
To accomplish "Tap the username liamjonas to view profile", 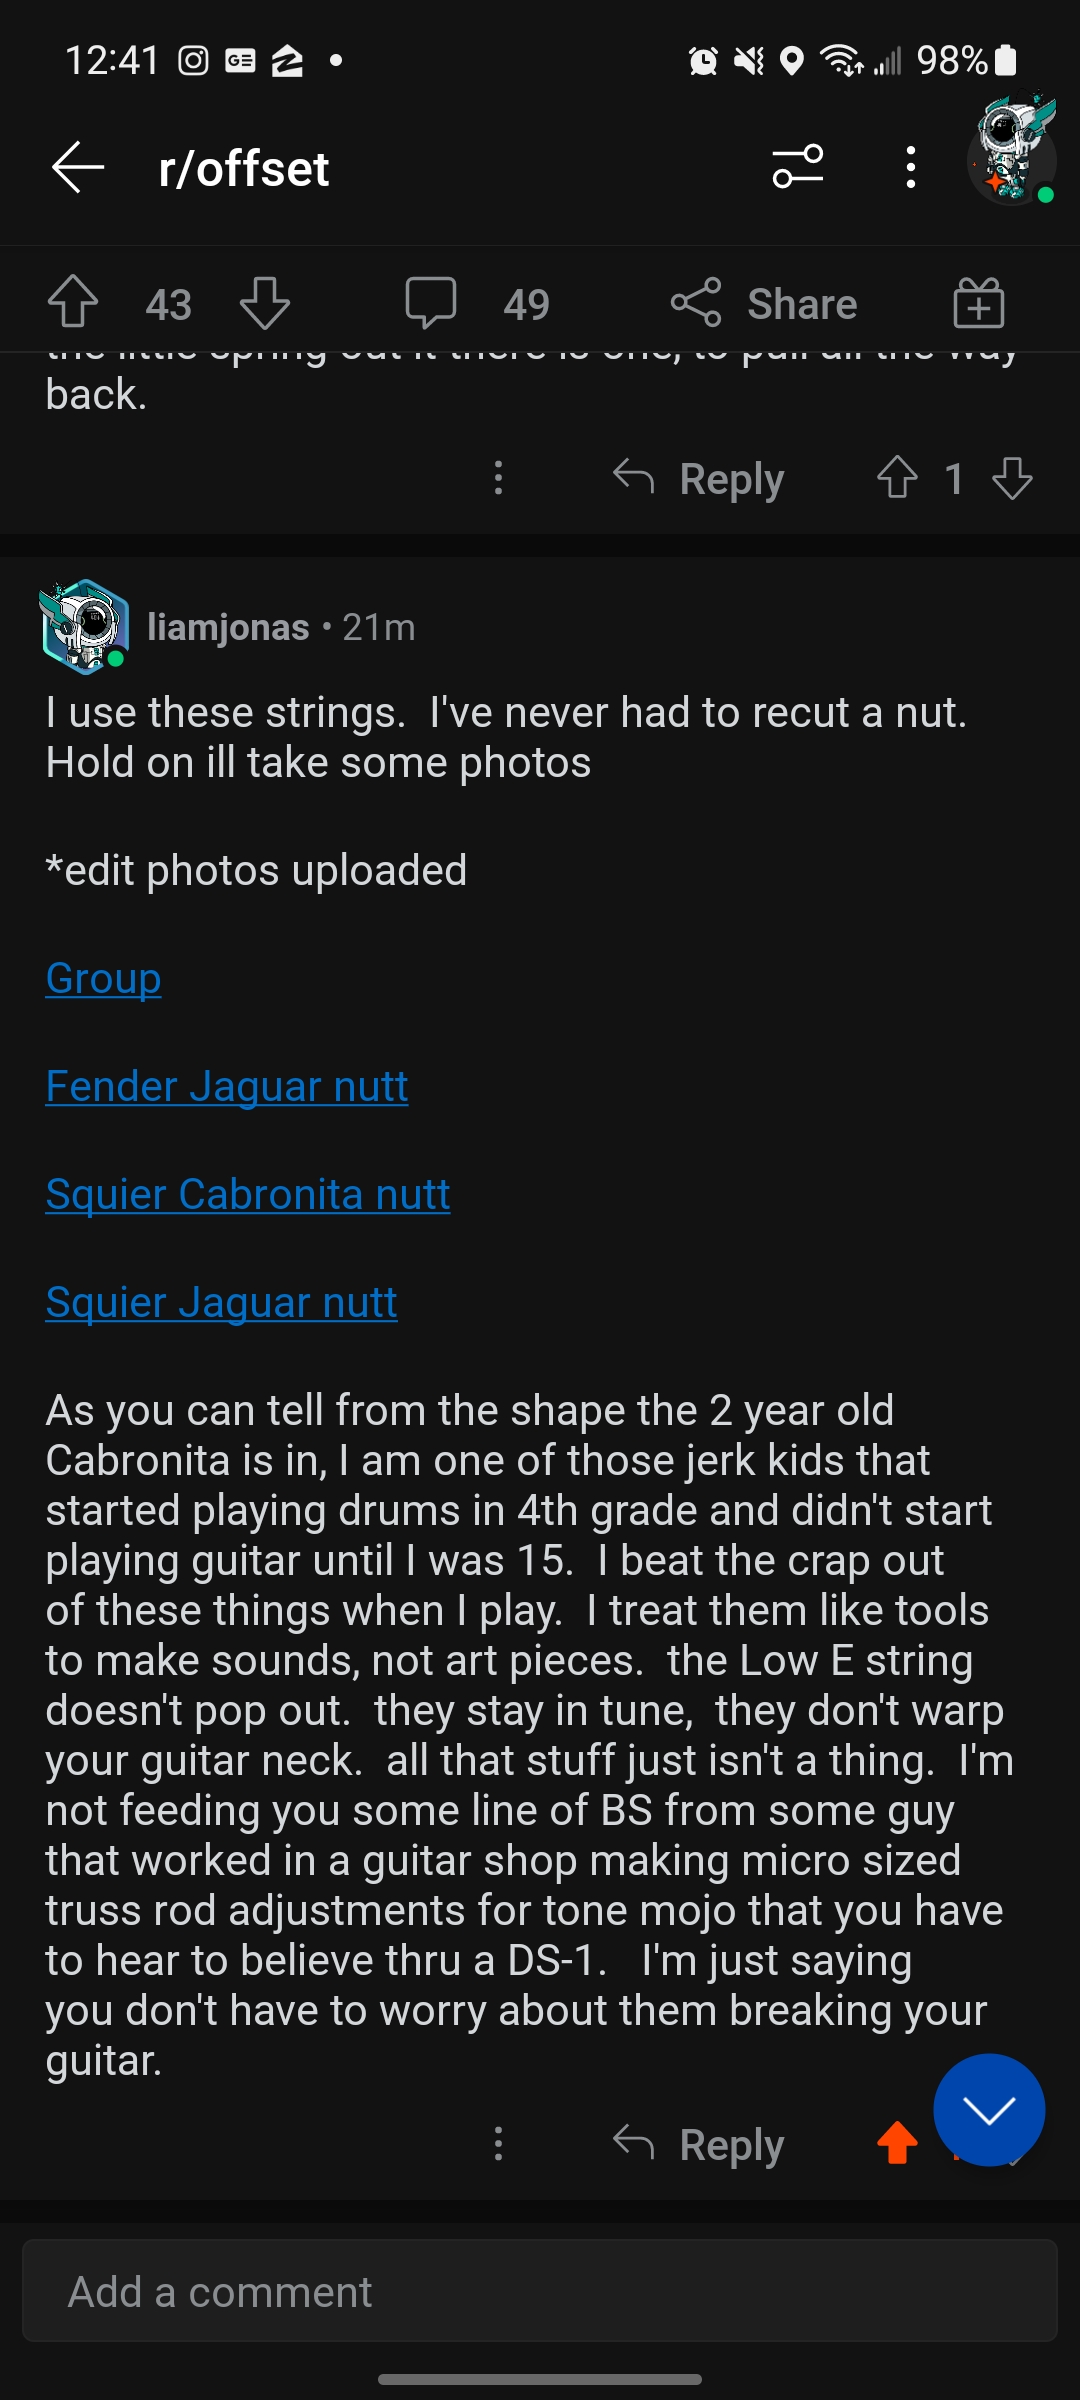I will tap(228, 627).
